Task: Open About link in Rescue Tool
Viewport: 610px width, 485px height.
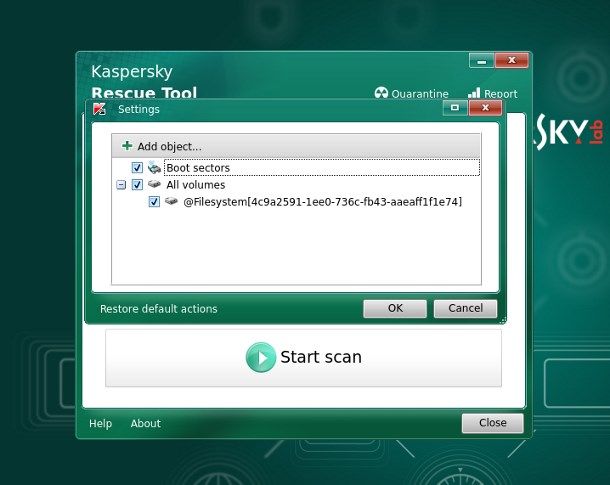Action: tap(145, 423)
